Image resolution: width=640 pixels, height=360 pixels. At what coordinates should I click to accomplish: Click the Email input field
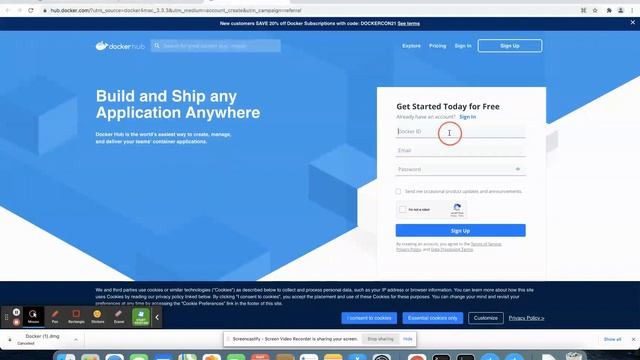click(x=460, y=150)
